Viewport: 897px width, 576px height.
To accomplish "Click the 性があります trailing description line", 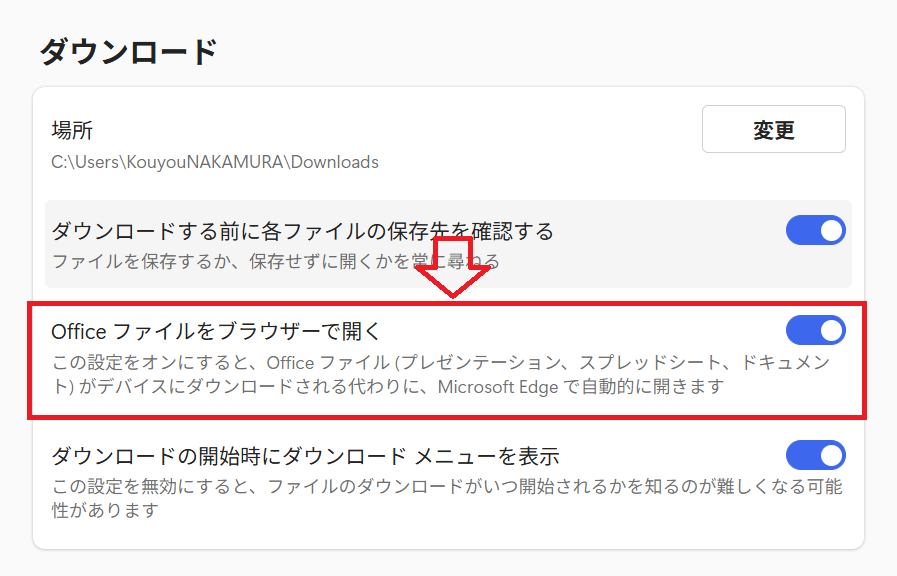I will click(x=105, y=512).
